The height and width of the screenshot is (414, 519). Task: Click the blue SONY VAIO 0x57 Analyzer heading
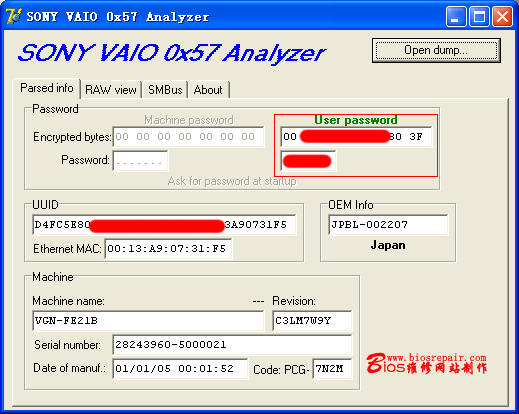[x=171, y=53]
